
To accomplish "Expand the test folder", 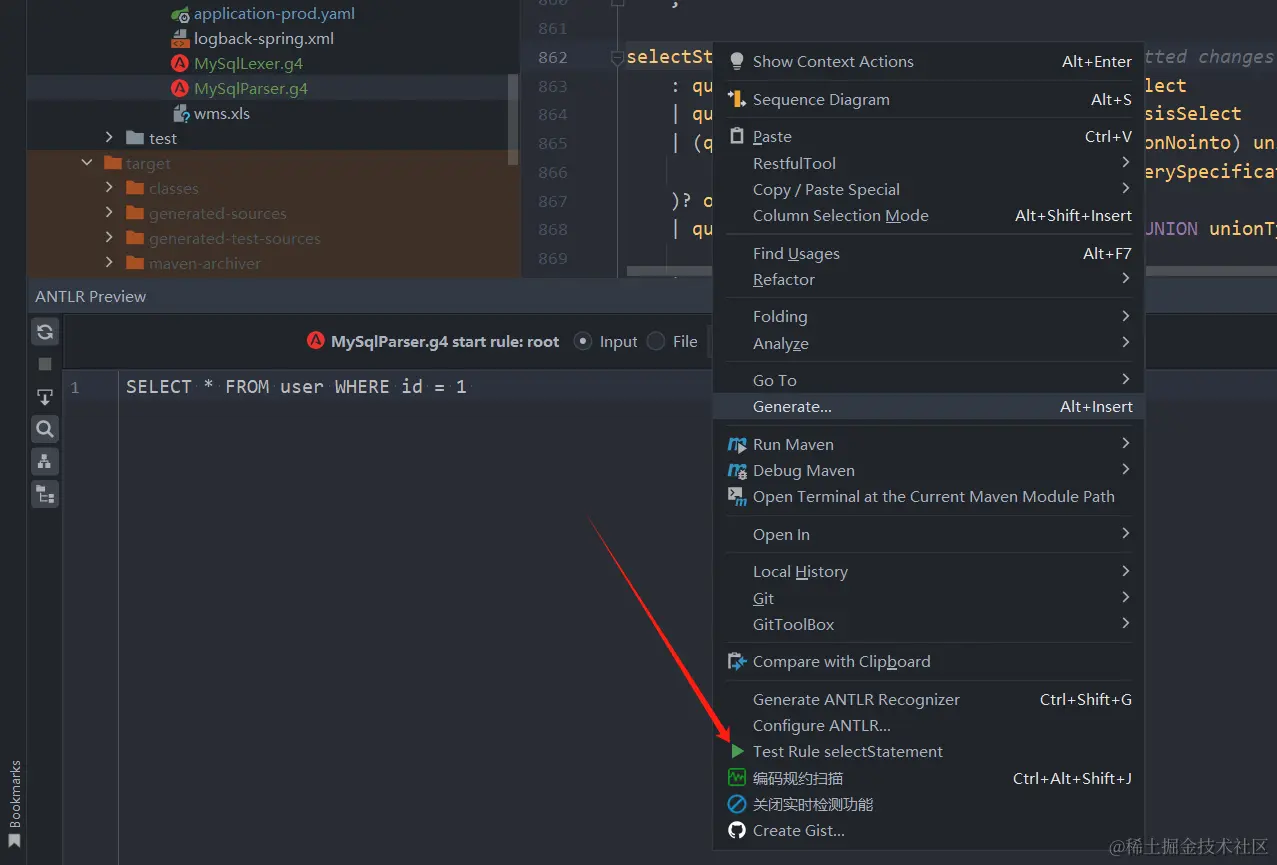I will 110,138.
